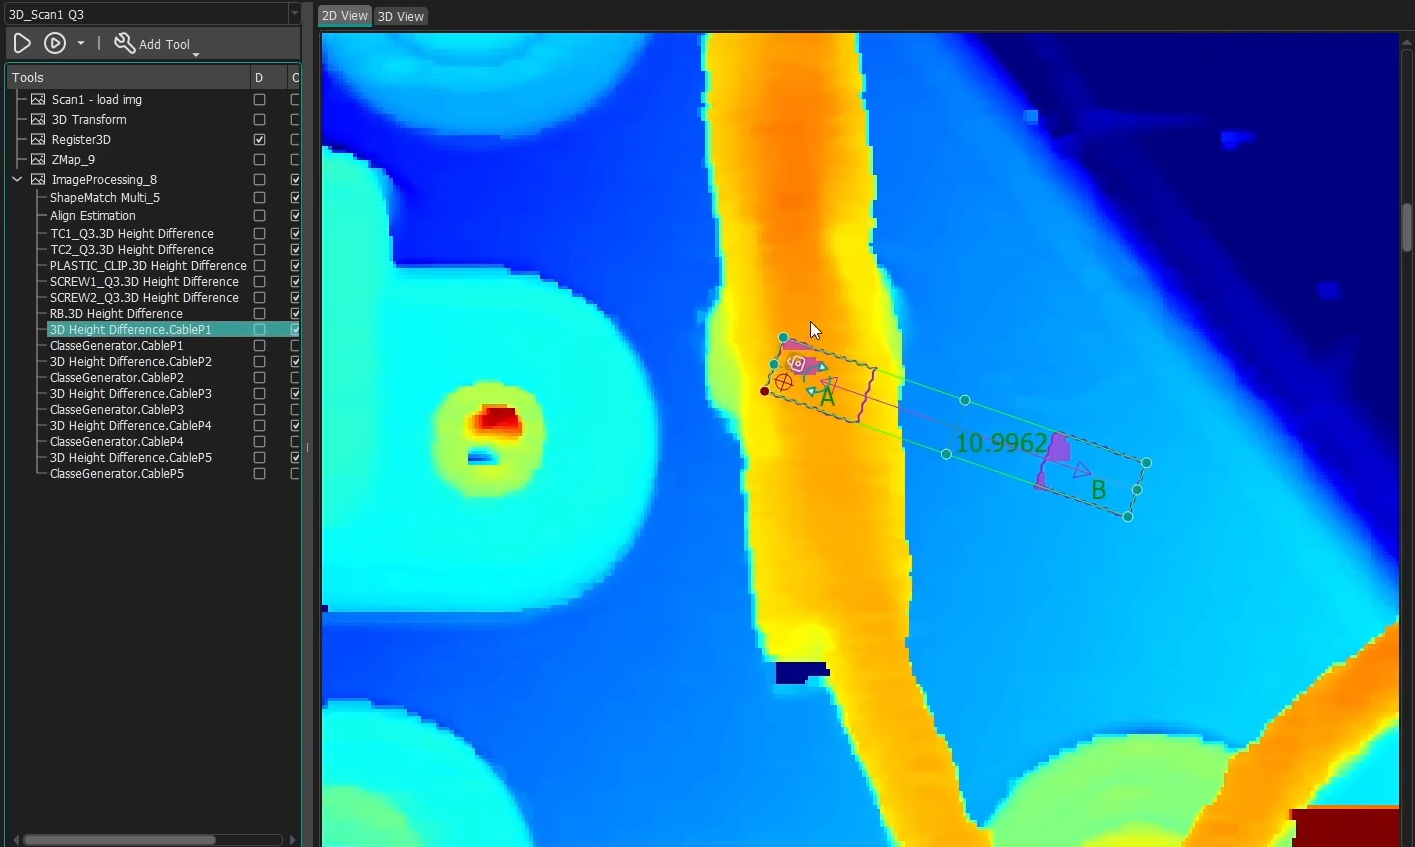Select ClasseGenerator.CableP5 row
1415x847 pixels.
coord(117,474)
